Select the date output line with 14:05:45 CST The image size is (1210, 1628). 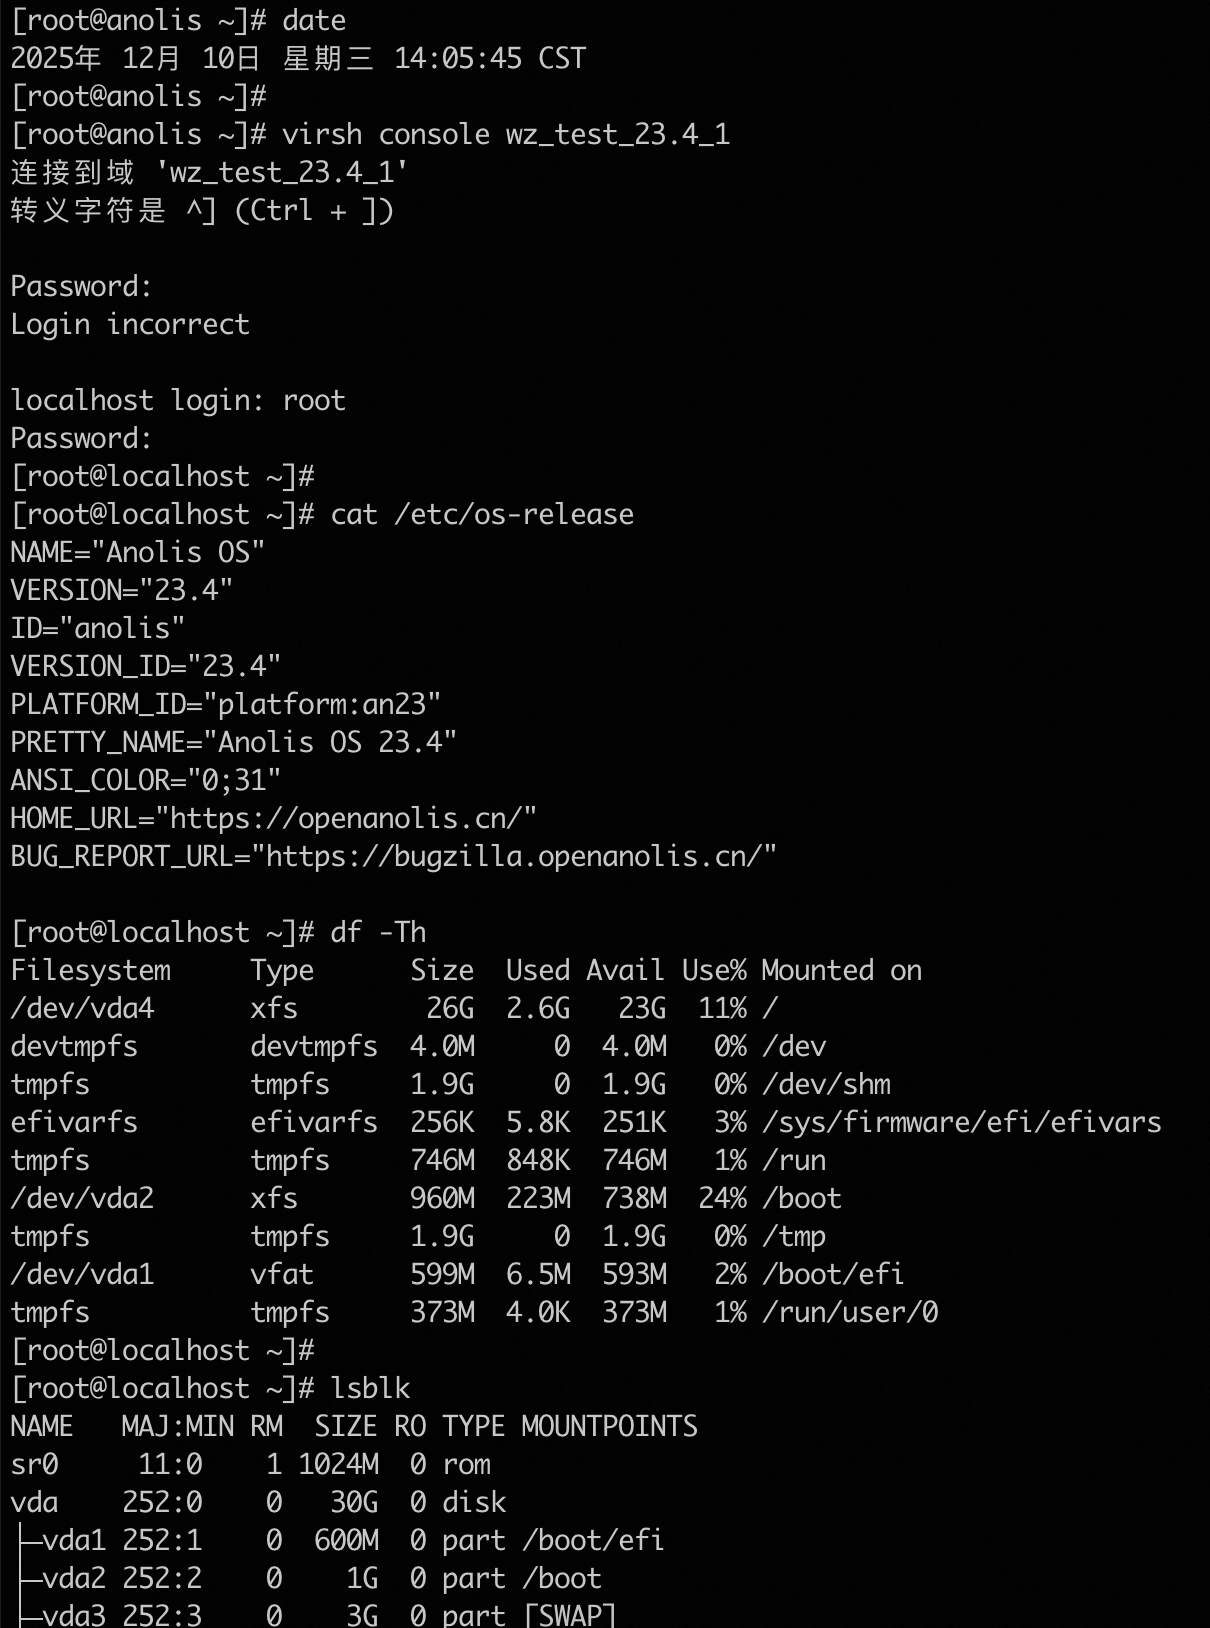[298, 59]
